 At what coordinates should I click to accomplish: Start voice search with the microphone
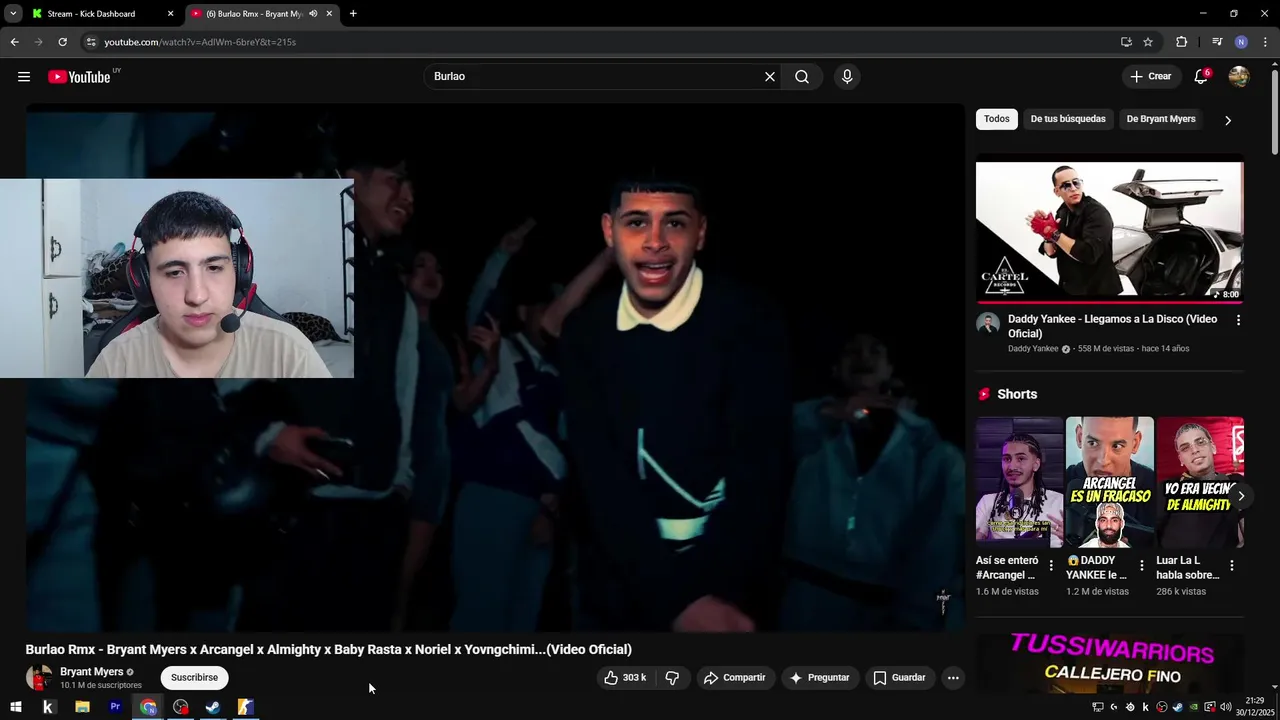tap(847, 77)
